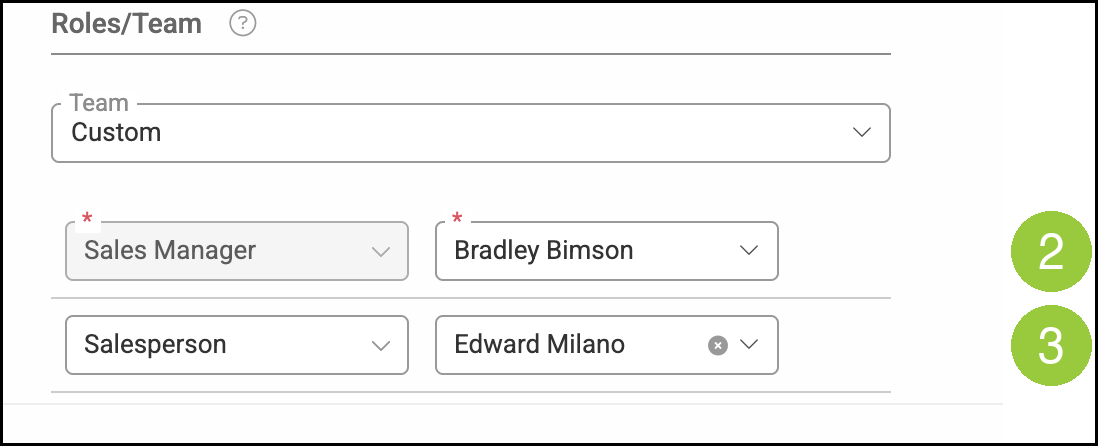This screenshot has width=1098, height=446.
Task: Select the Custom value in Team field
Action: click(116, 132)
